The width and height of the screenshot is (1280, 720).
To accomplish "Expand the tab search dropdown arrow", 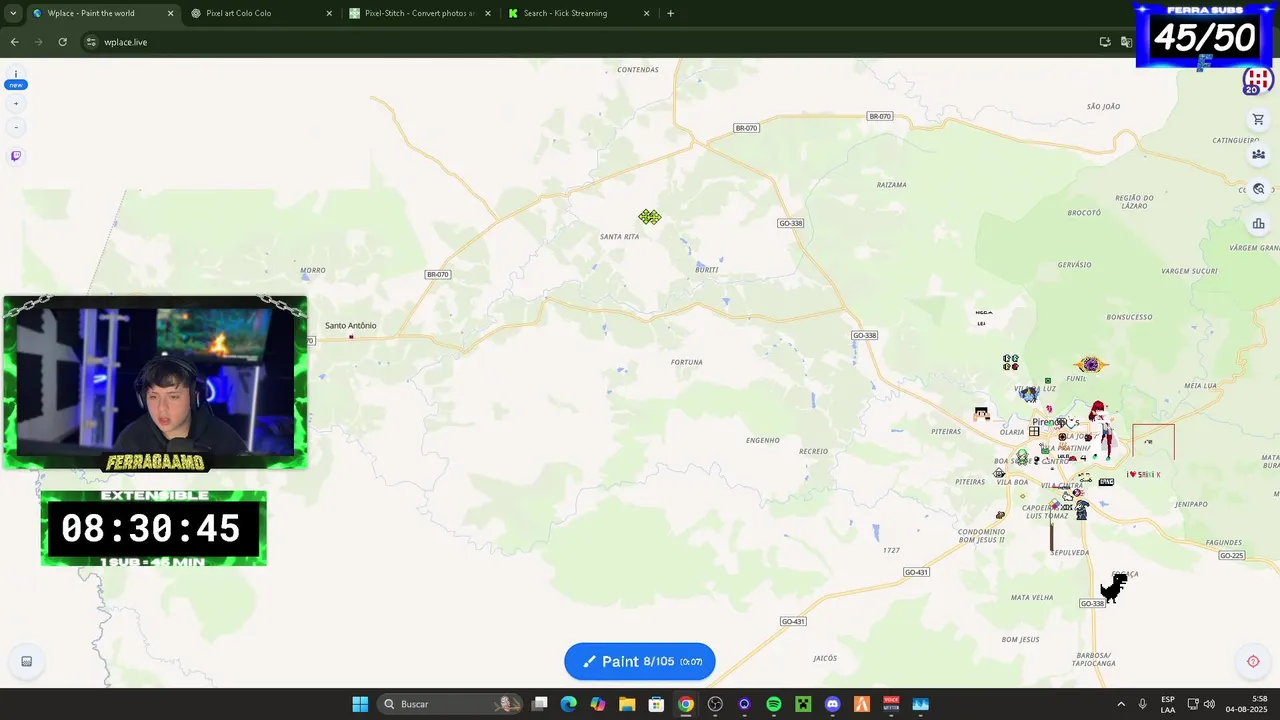I will pos(12,13).
